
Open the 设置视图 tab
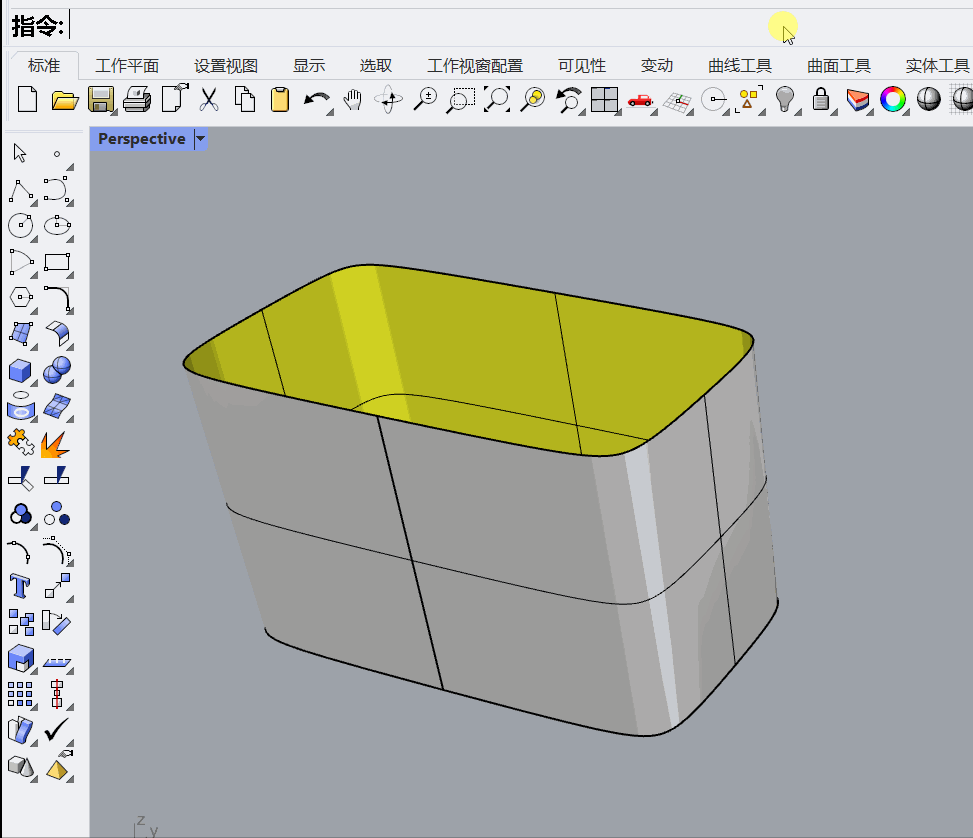pyautogui.click(x=226, y=66)
